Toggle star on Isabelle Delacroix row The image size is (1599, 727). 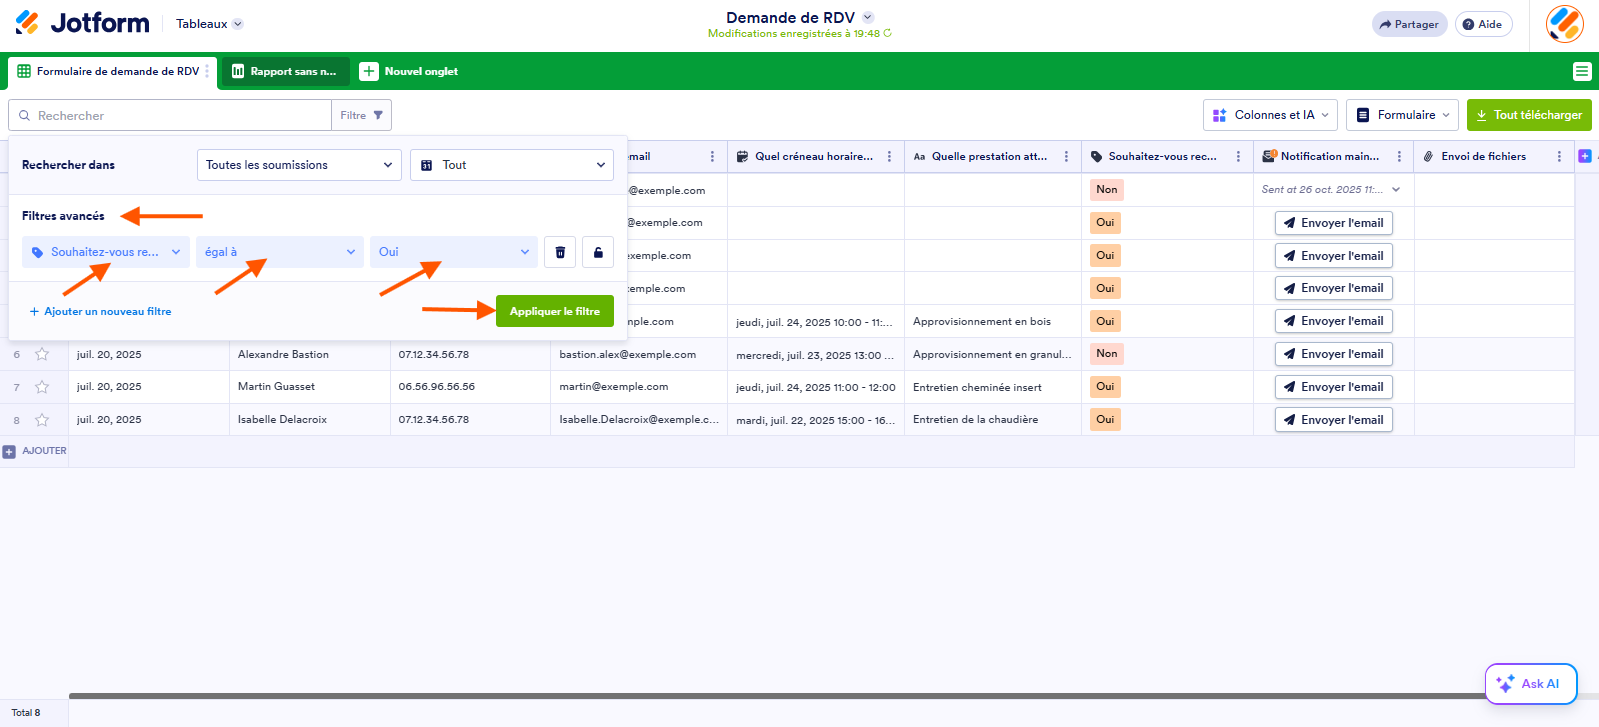coord(42,420)
